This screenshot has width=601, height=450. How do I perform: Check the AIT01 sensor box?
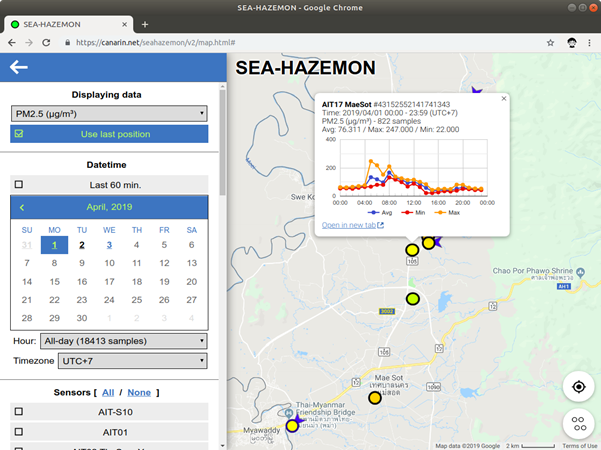19,432
